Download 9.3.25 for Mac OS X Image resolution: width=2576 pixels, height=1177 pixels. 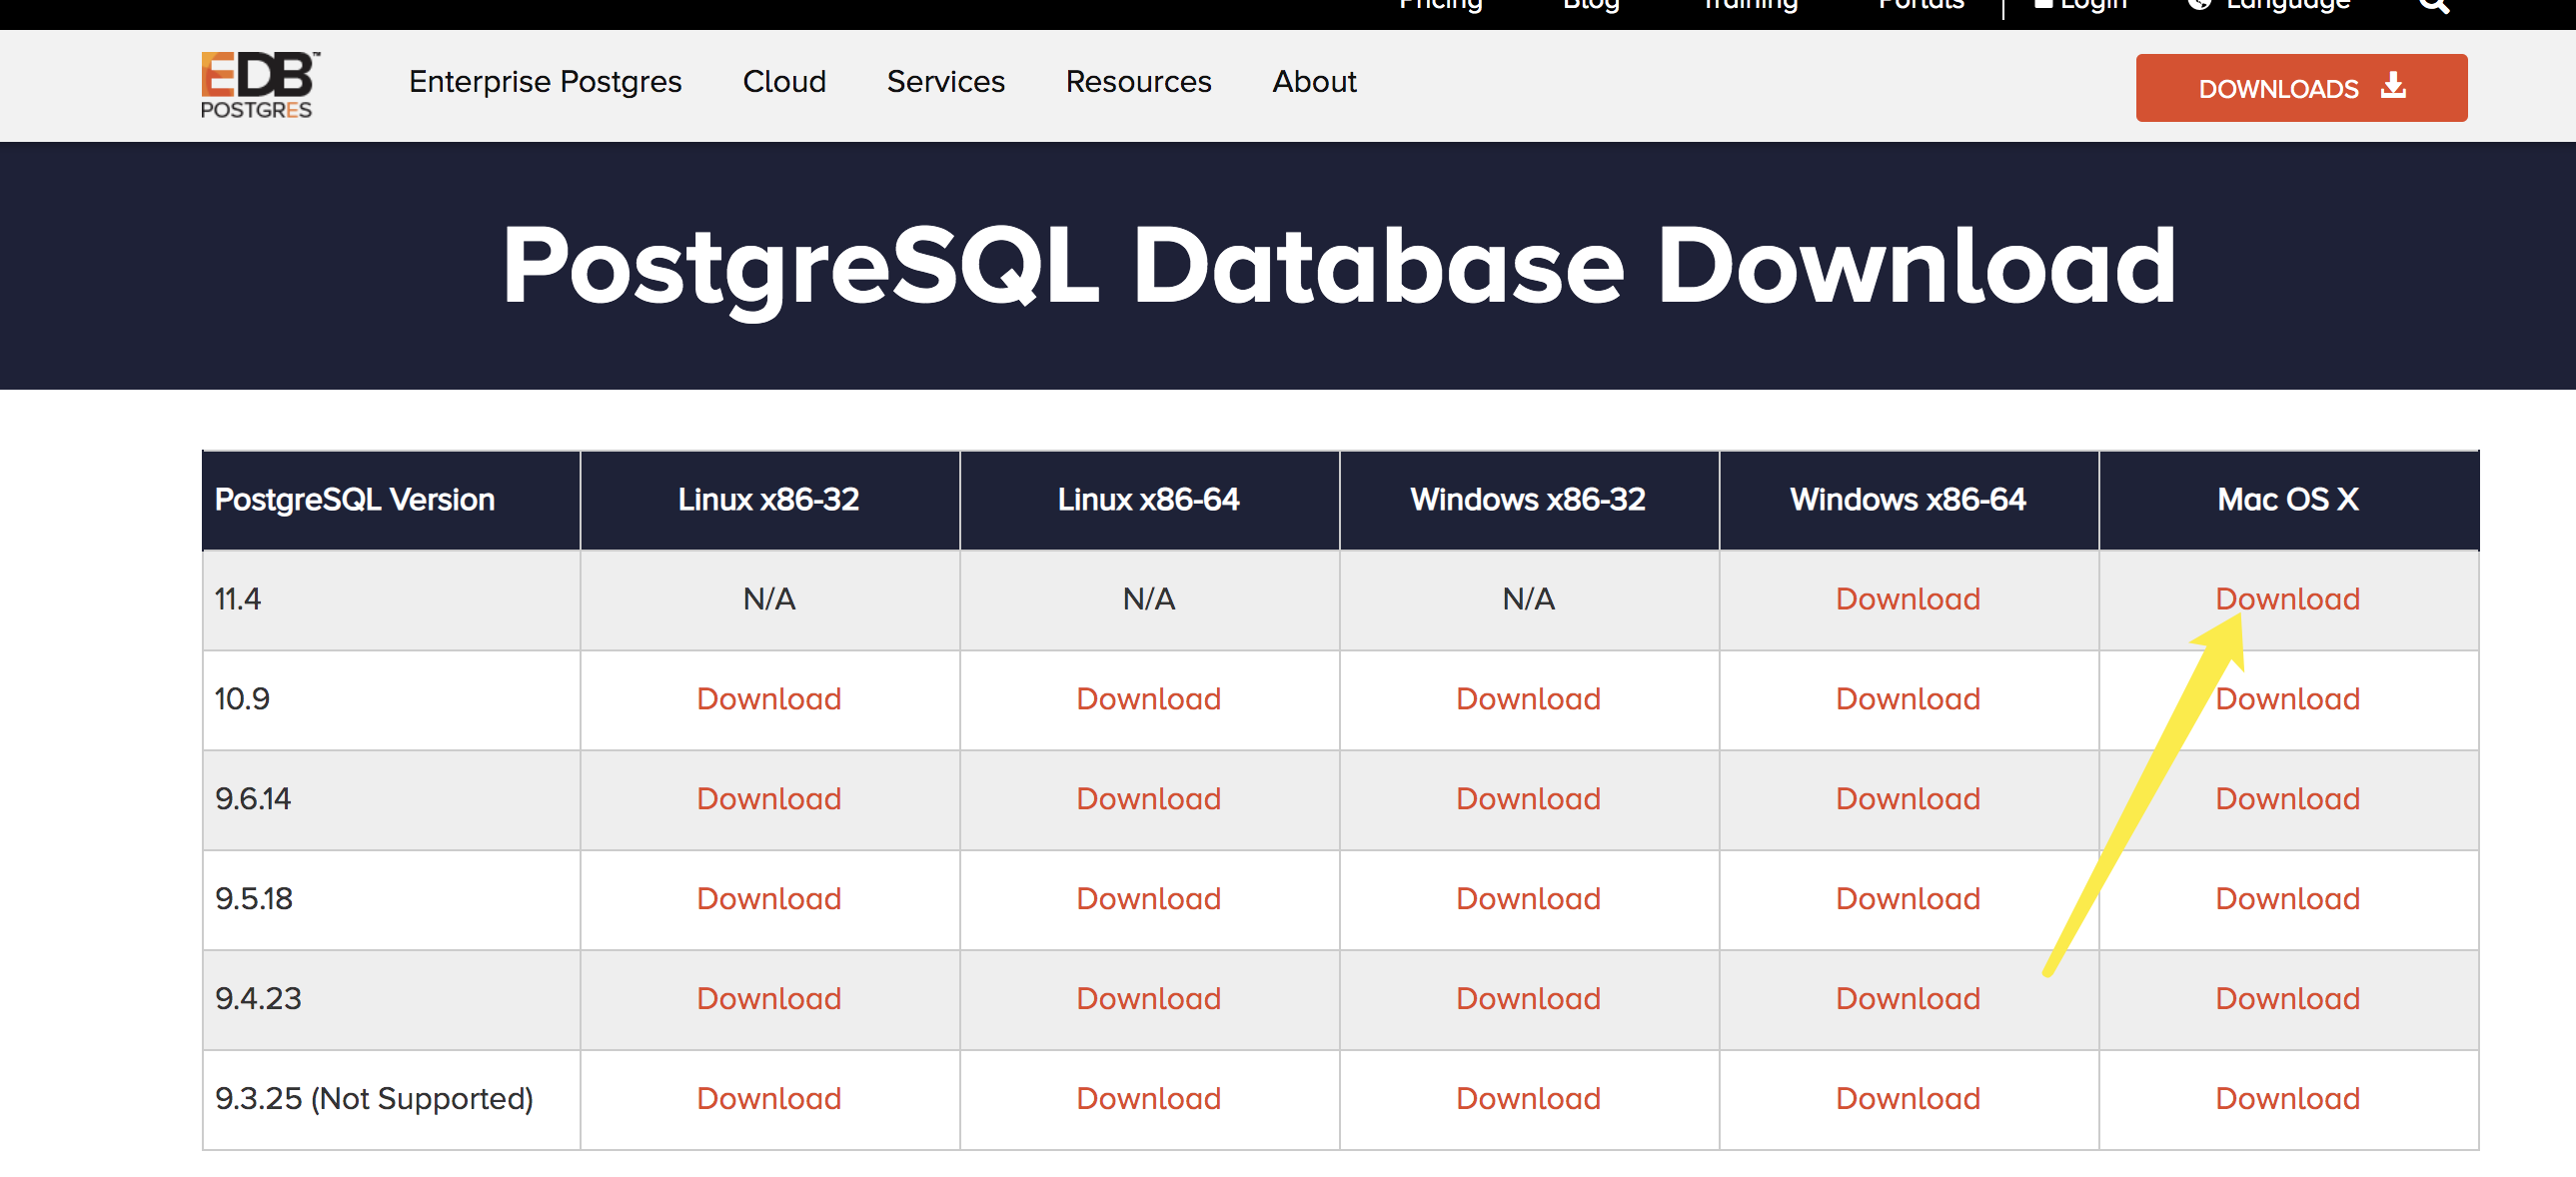(x=2287, y=1099)
